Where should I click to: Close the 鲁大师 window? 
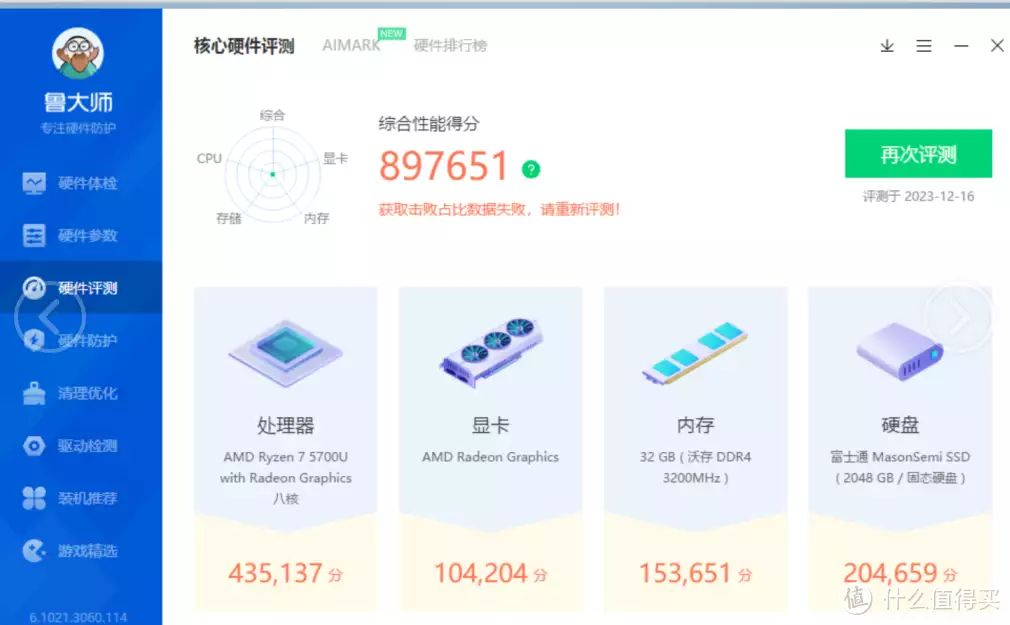pos(997,46)
